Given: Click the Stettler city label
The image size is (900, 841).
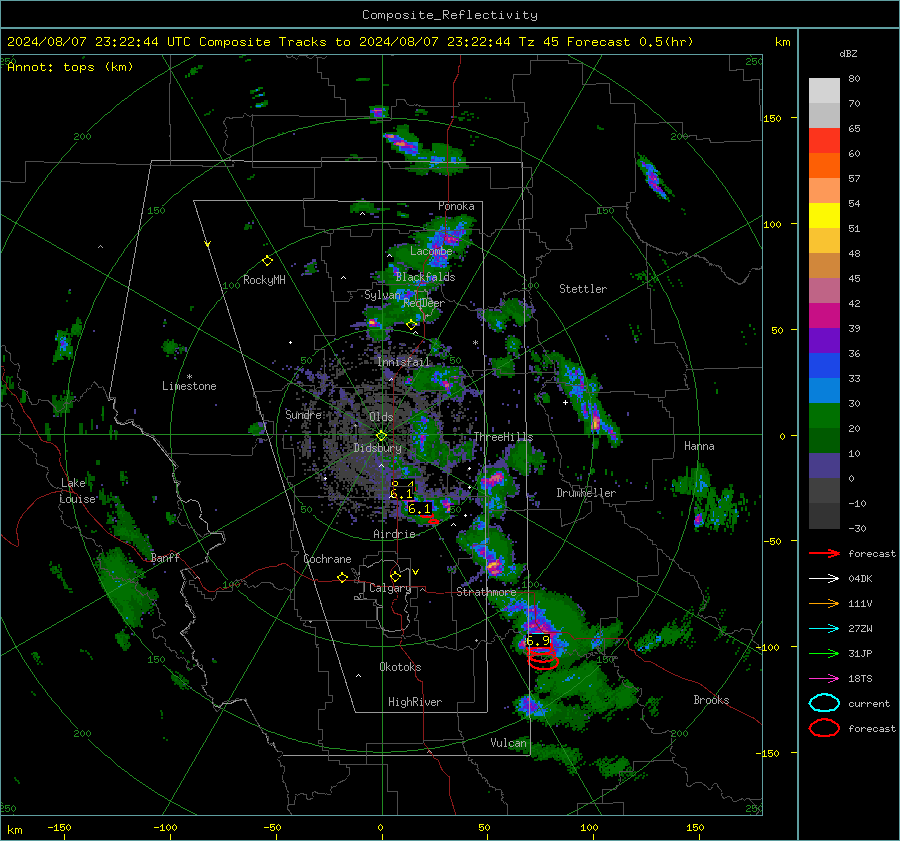Looking at the screenshot, I should [x=583, y=289].
